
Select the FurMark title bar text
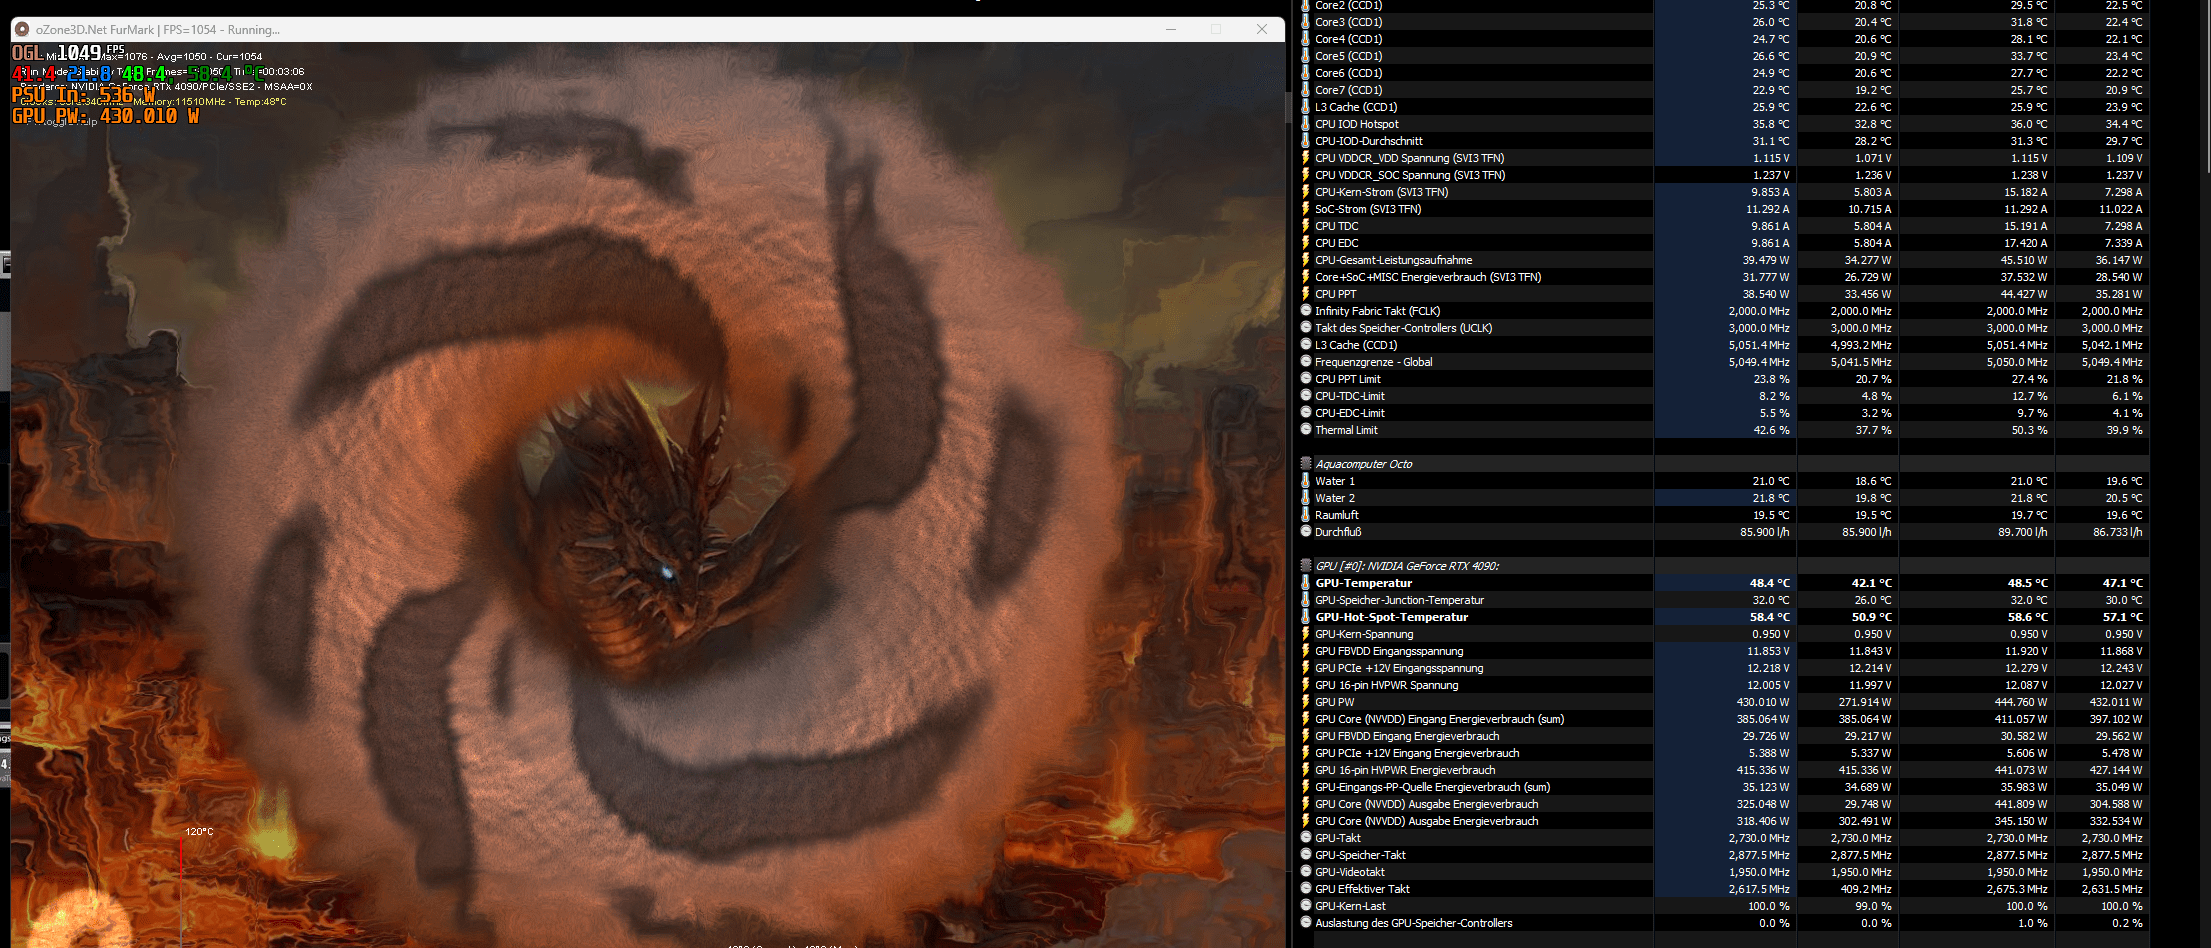[x=158, y=30]
